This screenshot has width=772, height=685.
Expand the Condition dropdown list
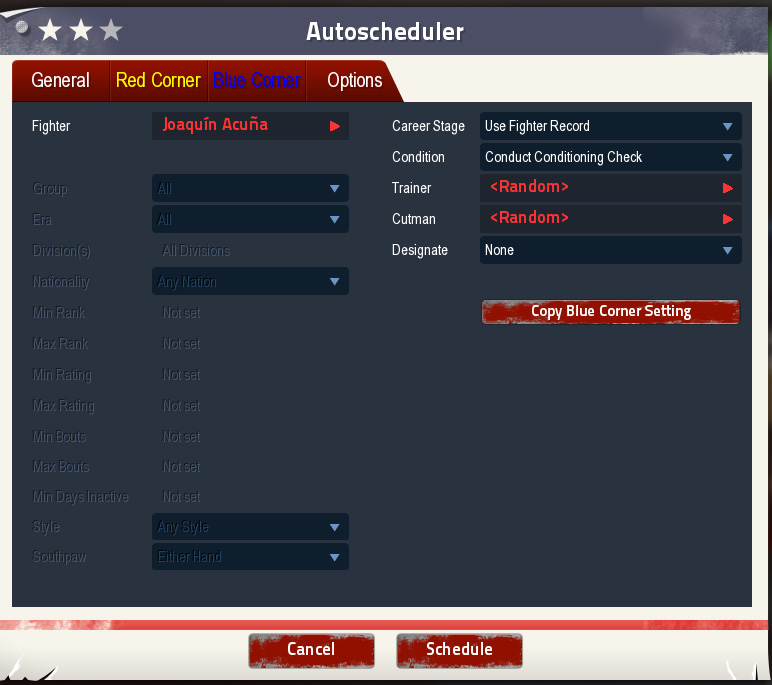pos(610,157)
